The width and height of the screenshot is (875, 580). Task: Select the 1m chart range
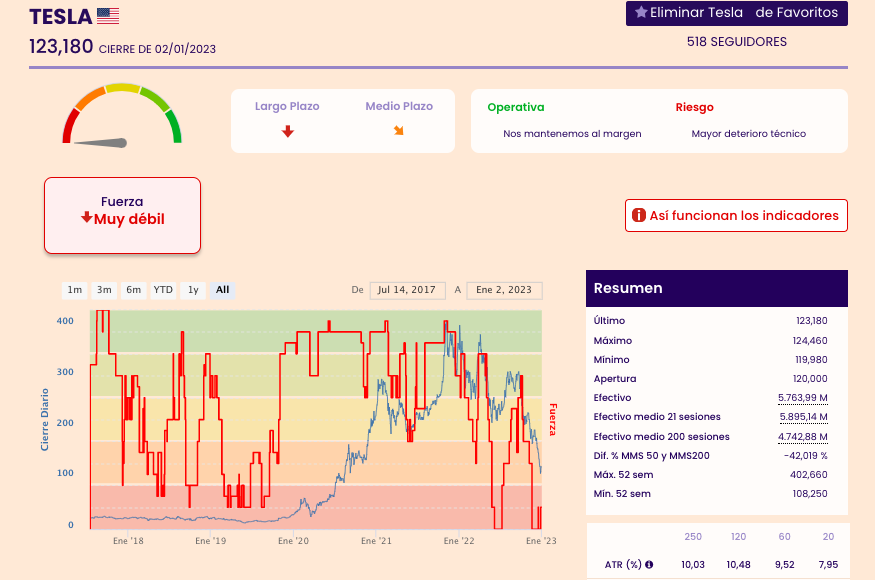[75, 290]
